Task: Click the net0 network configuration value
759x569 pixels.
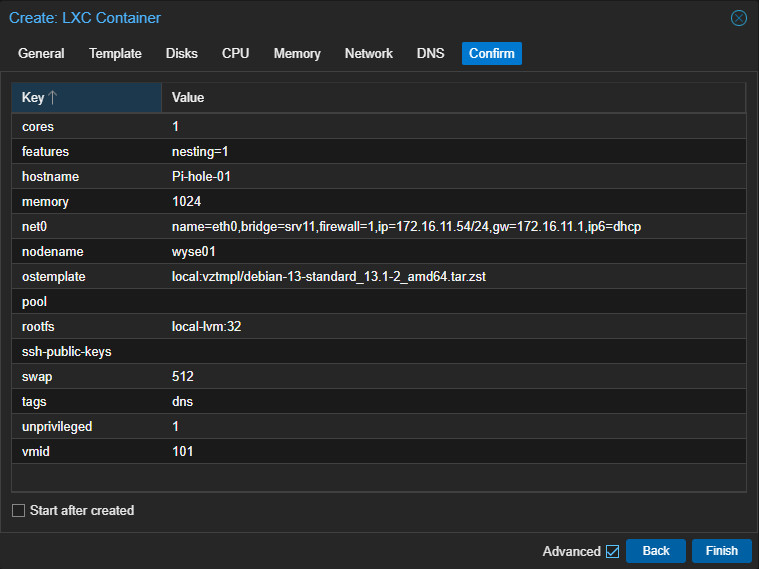Action: [407, 227]
